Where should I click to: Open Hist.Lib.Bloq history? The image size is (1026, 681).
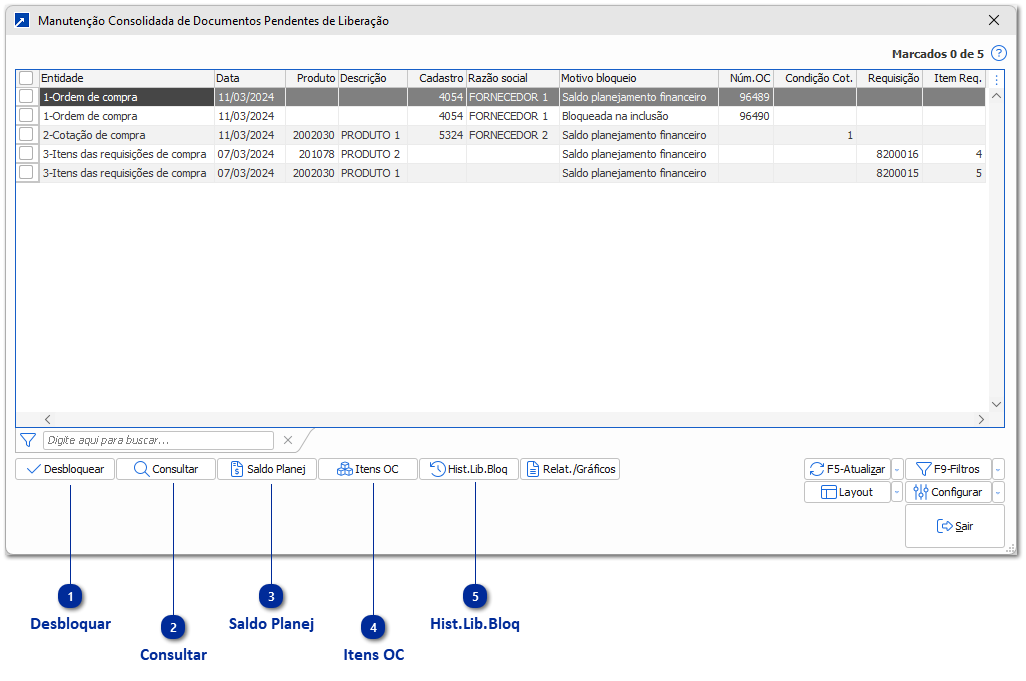point(469,469)
